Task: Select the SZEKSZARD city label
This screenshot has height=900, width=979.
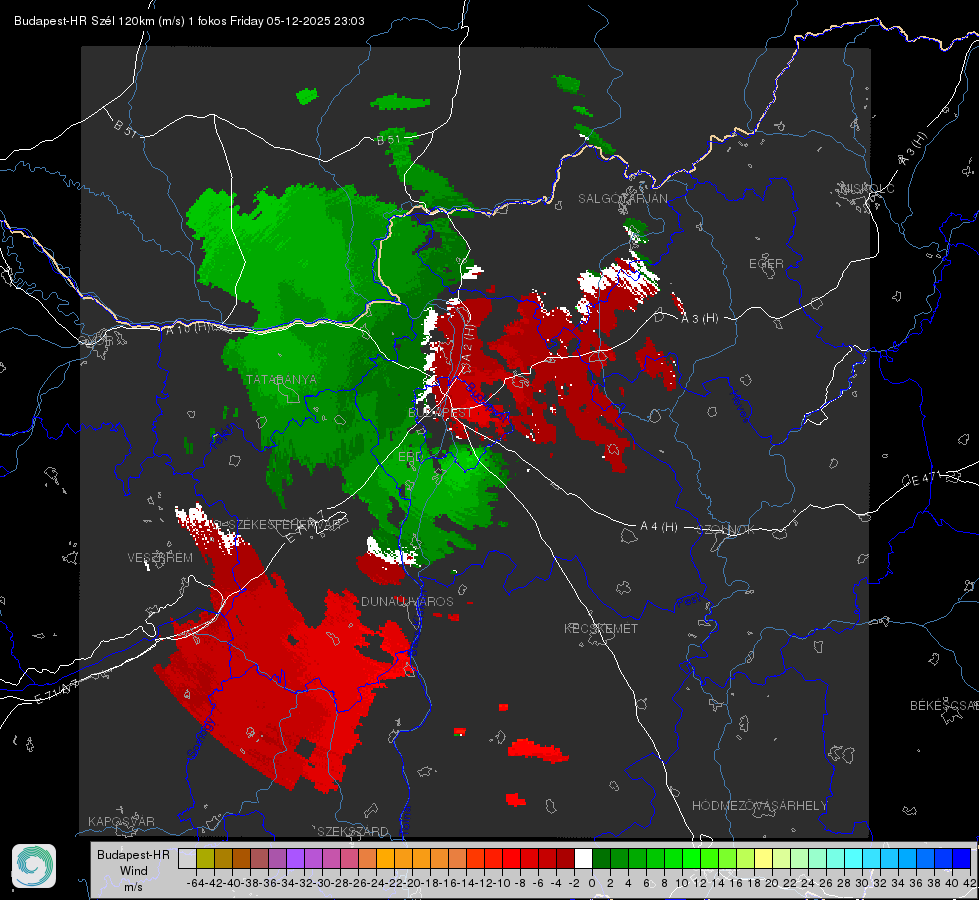Action: click(x=353, y=831)
